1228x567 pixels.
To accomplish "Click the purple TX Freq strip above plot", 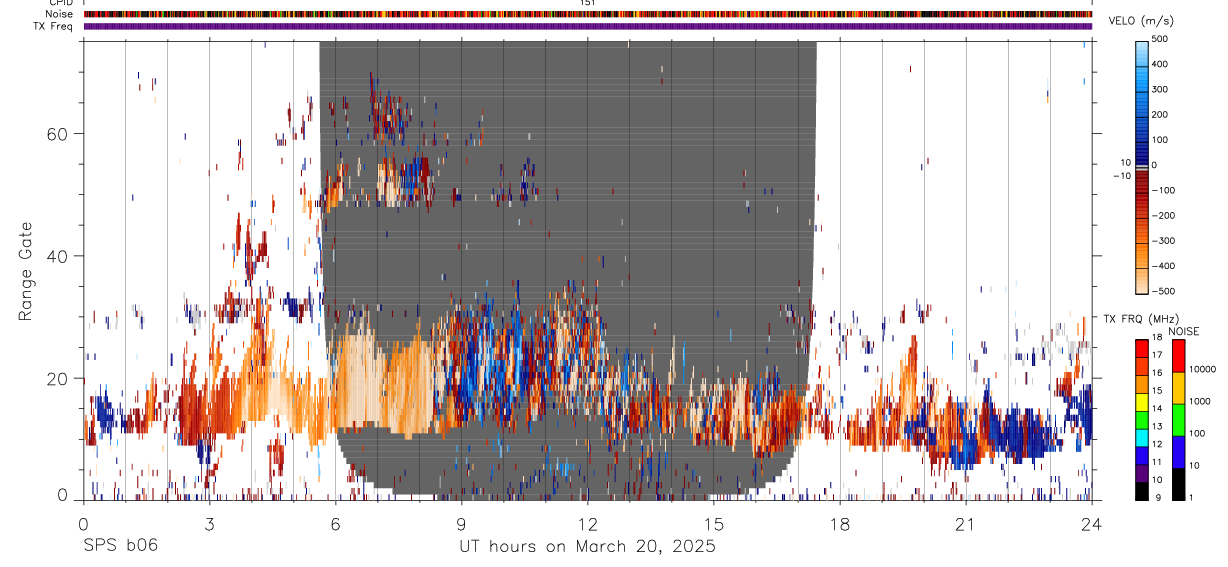I will [x=588, y=26].
